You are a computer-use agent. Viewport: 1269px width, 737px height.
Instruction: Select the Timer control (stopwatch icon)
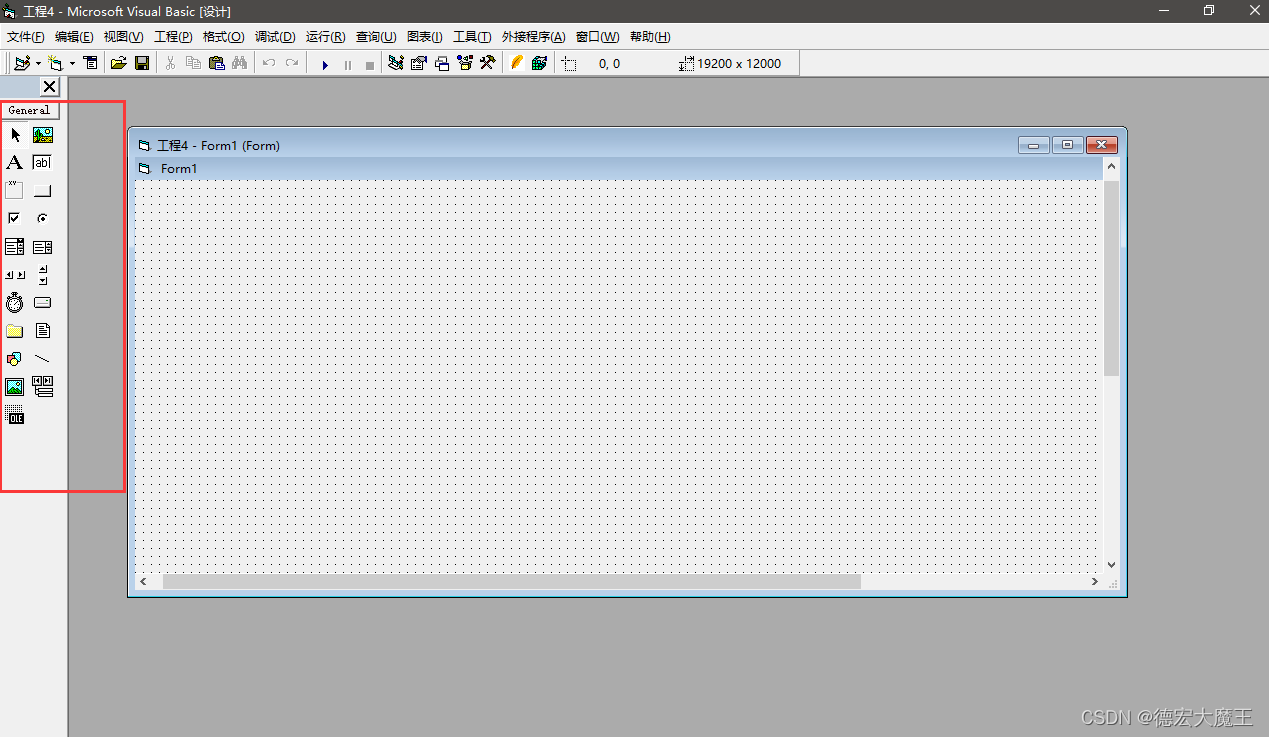tap(15, 302)
